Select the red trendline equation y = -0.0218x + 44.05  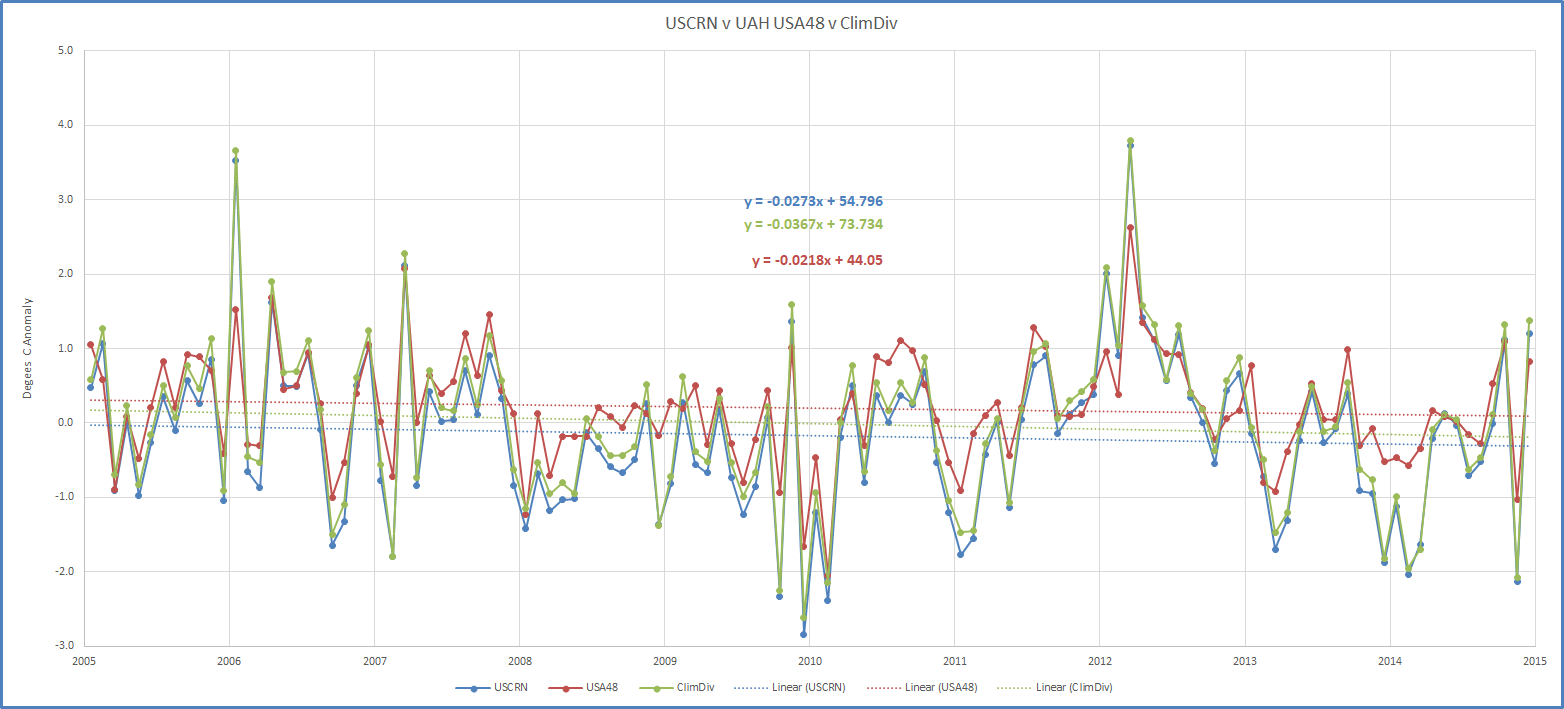(817, 260)
